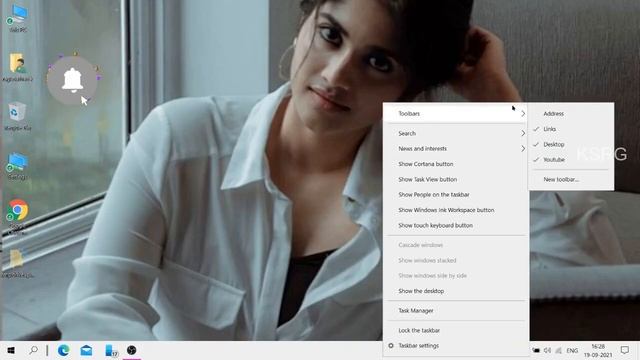Open the clock and date flyout
The image size is (640, 360).
point(598,351)
